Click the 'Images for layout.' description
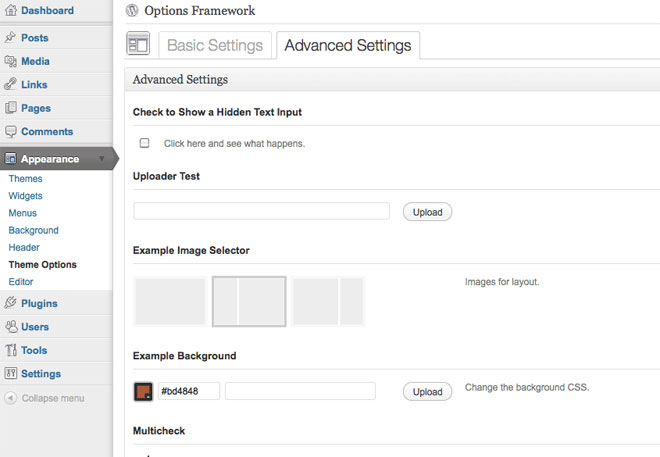 [502, 282]
